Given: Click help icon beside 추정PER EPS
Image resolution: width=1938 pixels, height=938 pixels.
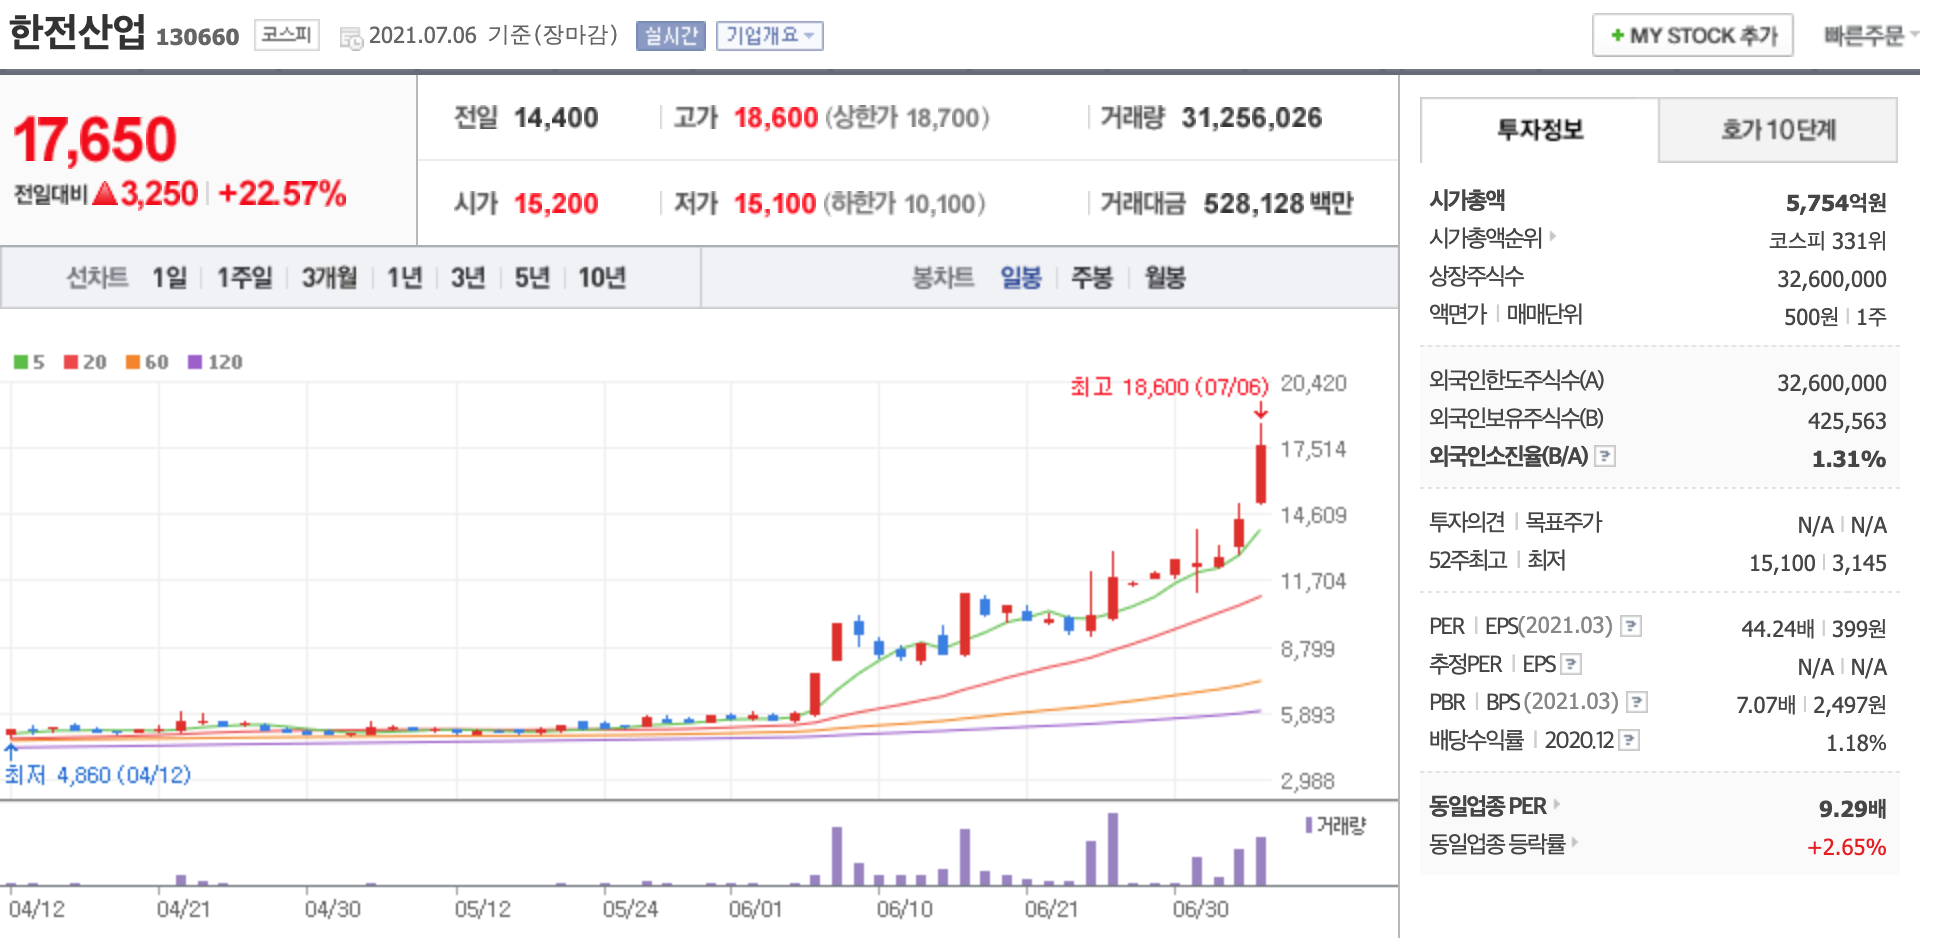Looking at the screenshot, I should point(1571,665).
